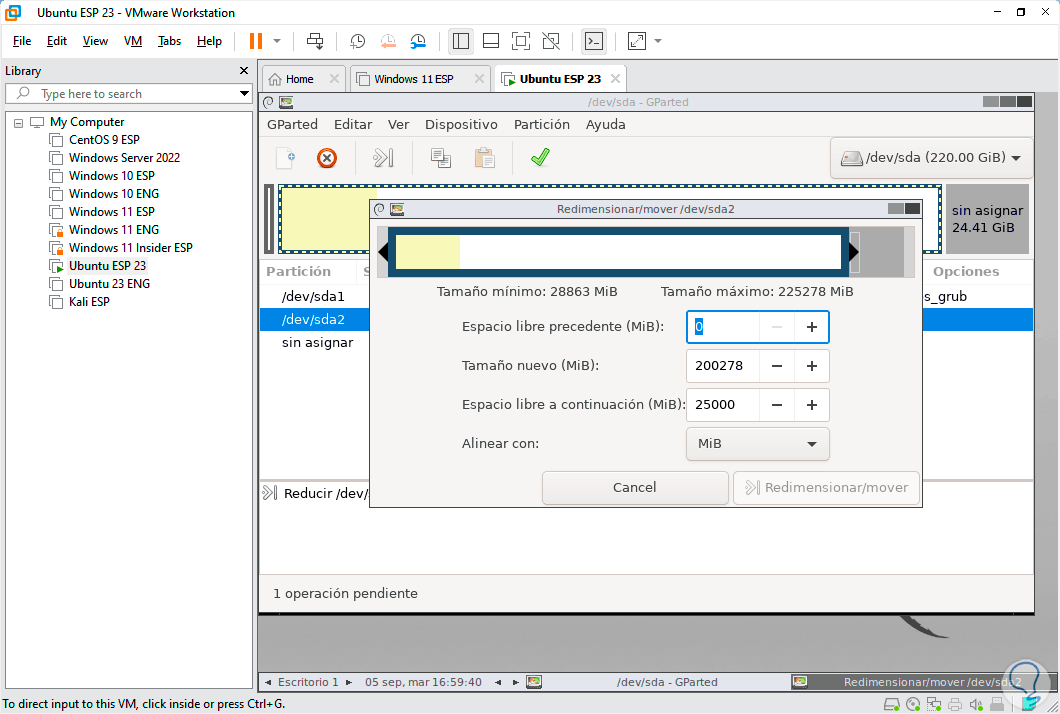Open the Alinear con MiB dropdown
Screen dimensions: 1060x714
757,444
